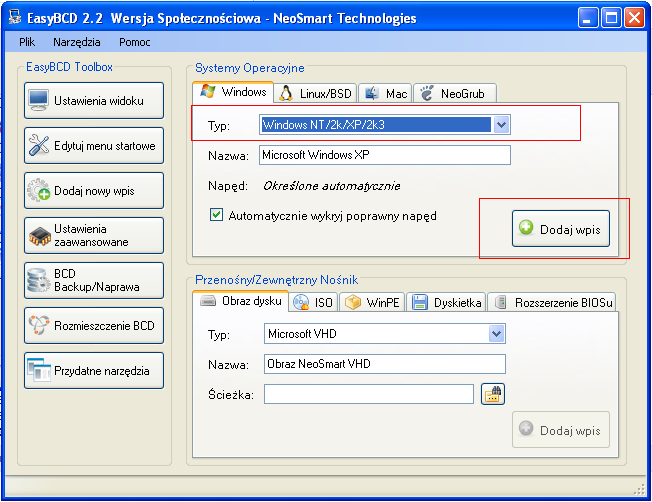Click the Tux penguin icon

(286, 94)
